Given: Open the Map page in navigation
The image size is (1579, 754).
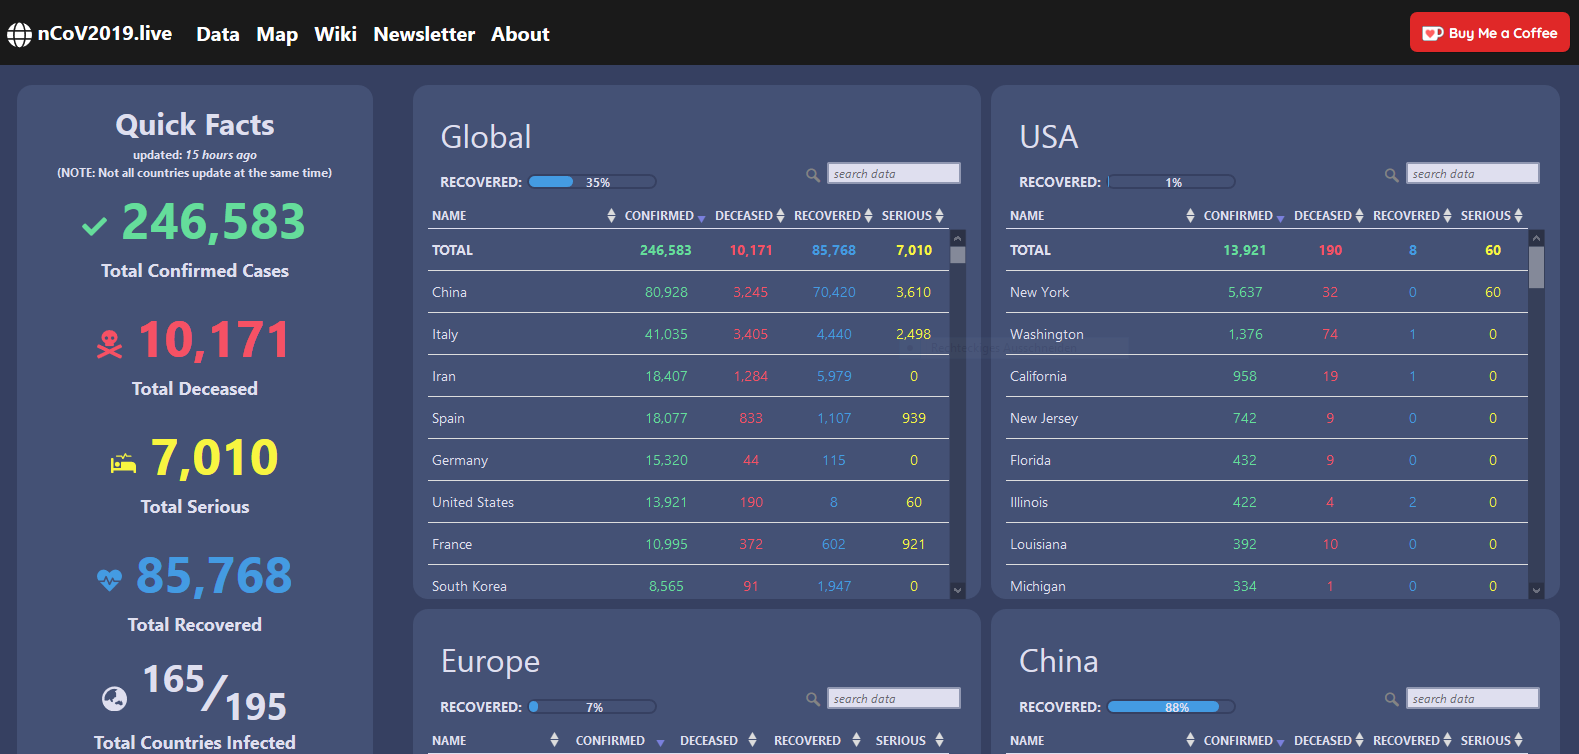Looking at the screenshot, I should [x=277, y=34].
